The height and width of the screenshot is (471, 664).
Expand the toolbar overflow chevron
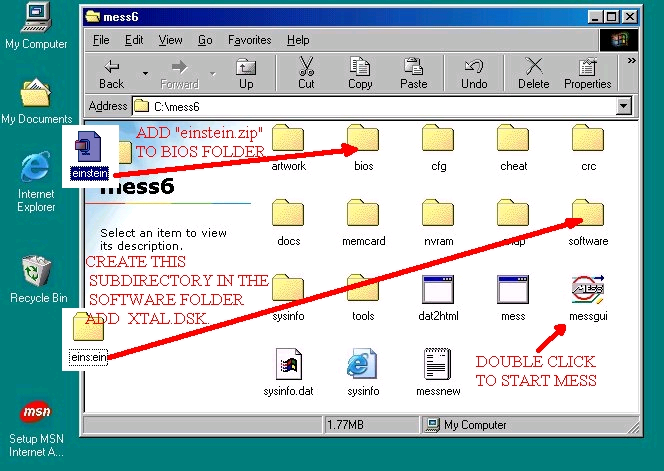(x=631, y=61)
